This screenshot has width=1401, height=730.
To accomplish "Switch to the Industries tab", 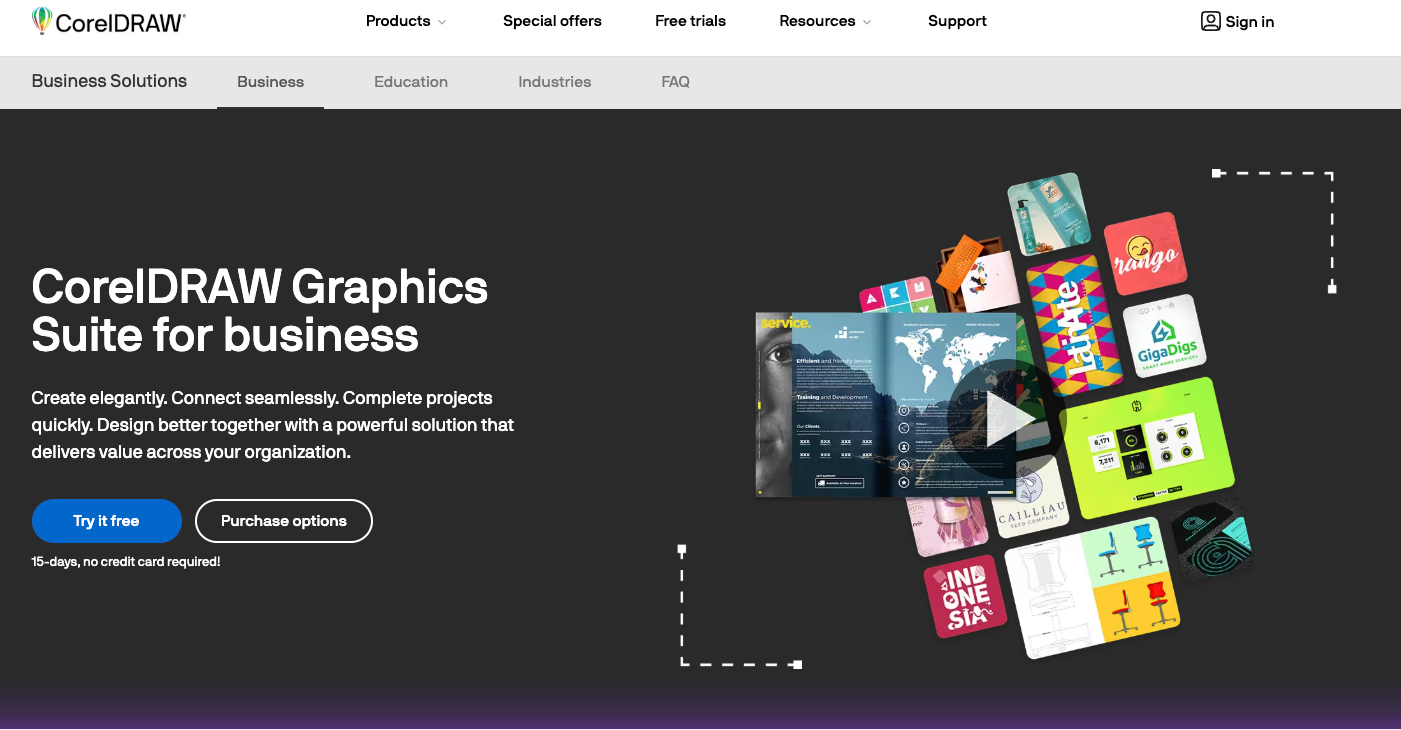I will [x=555, y=82].
